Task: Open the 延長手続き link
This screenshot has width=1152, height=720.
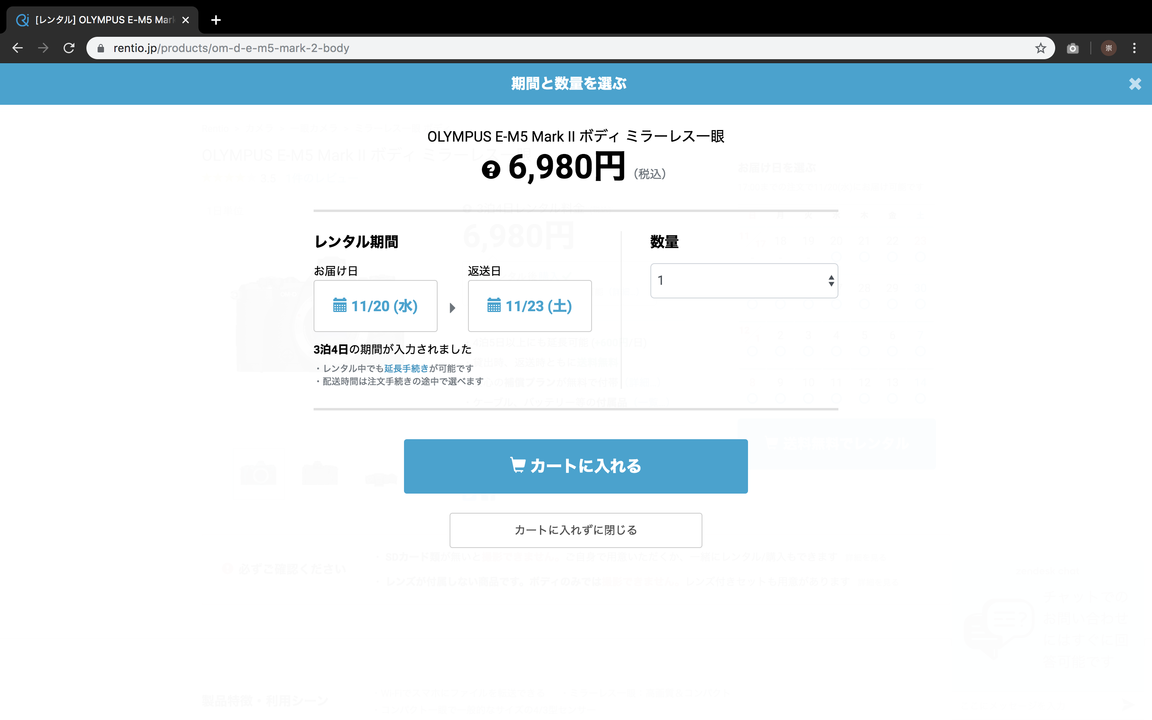Action: click(406, 368)
